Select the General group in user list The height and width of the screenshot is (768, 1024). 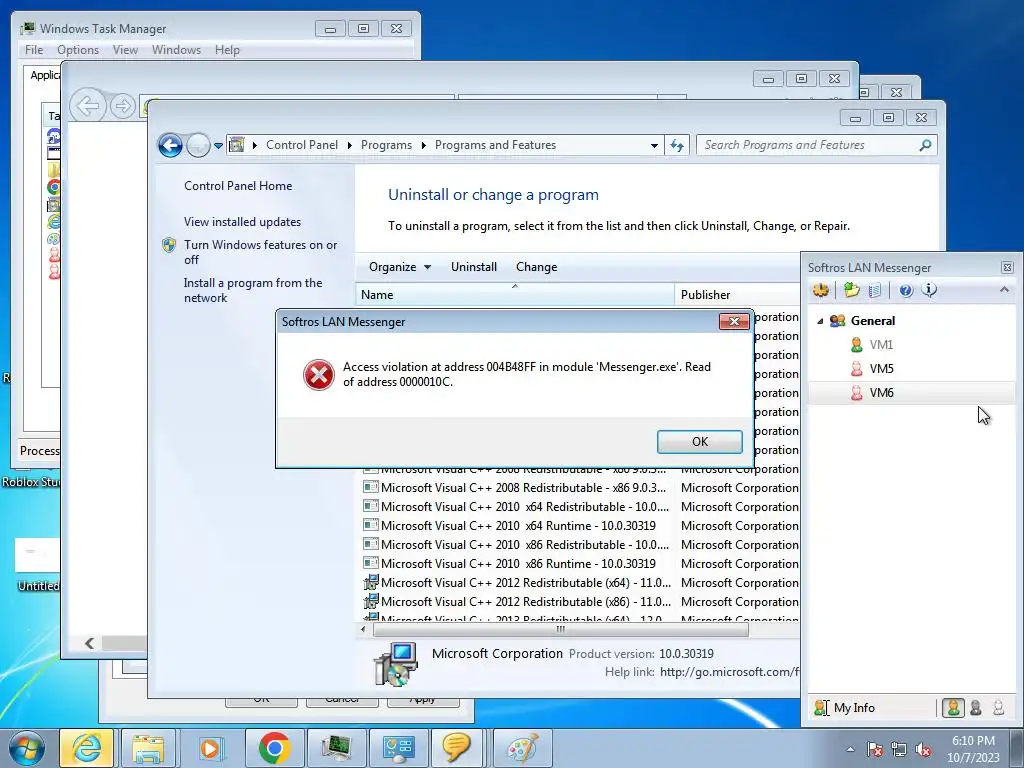point(872,321)
